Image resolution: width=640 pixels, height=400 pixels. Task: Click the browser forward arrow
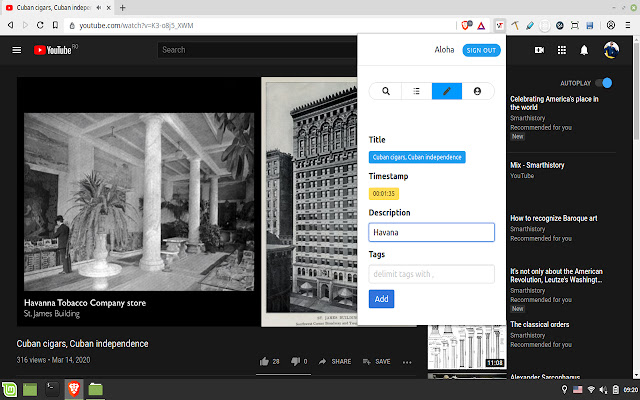[x=25, y=25]
